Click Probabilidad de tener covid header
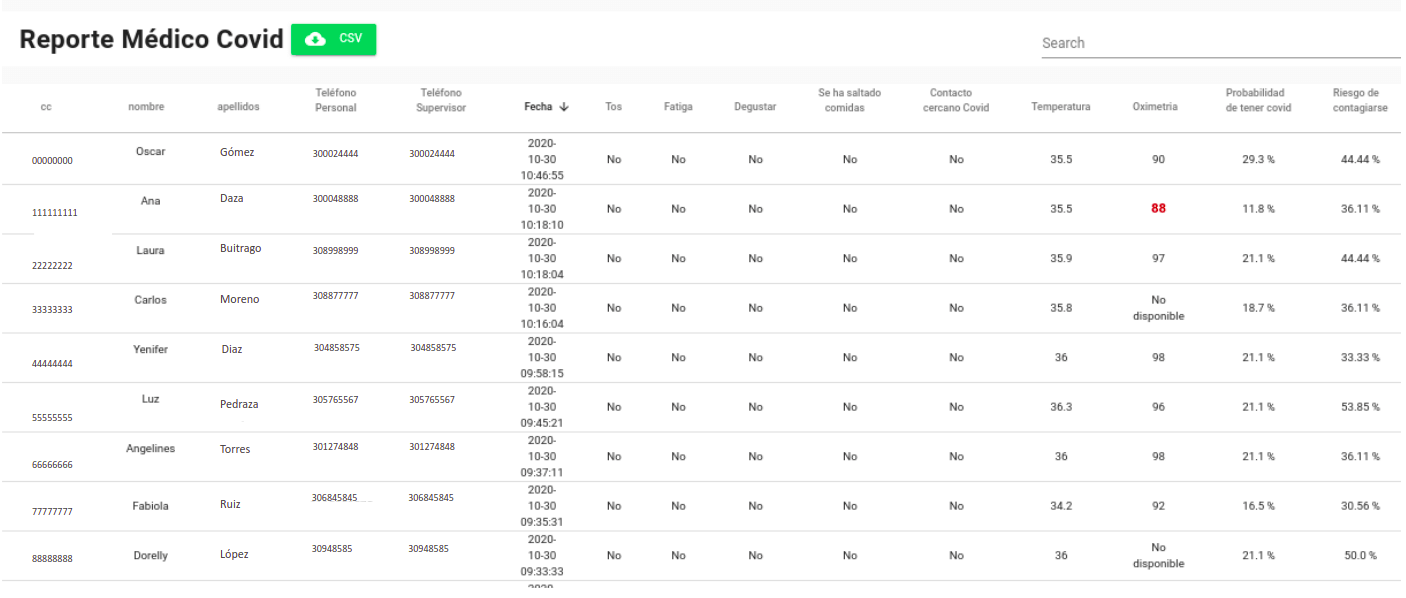Screen dimensions: 1406x598 pyautogui.click(x=1258, y=100)
